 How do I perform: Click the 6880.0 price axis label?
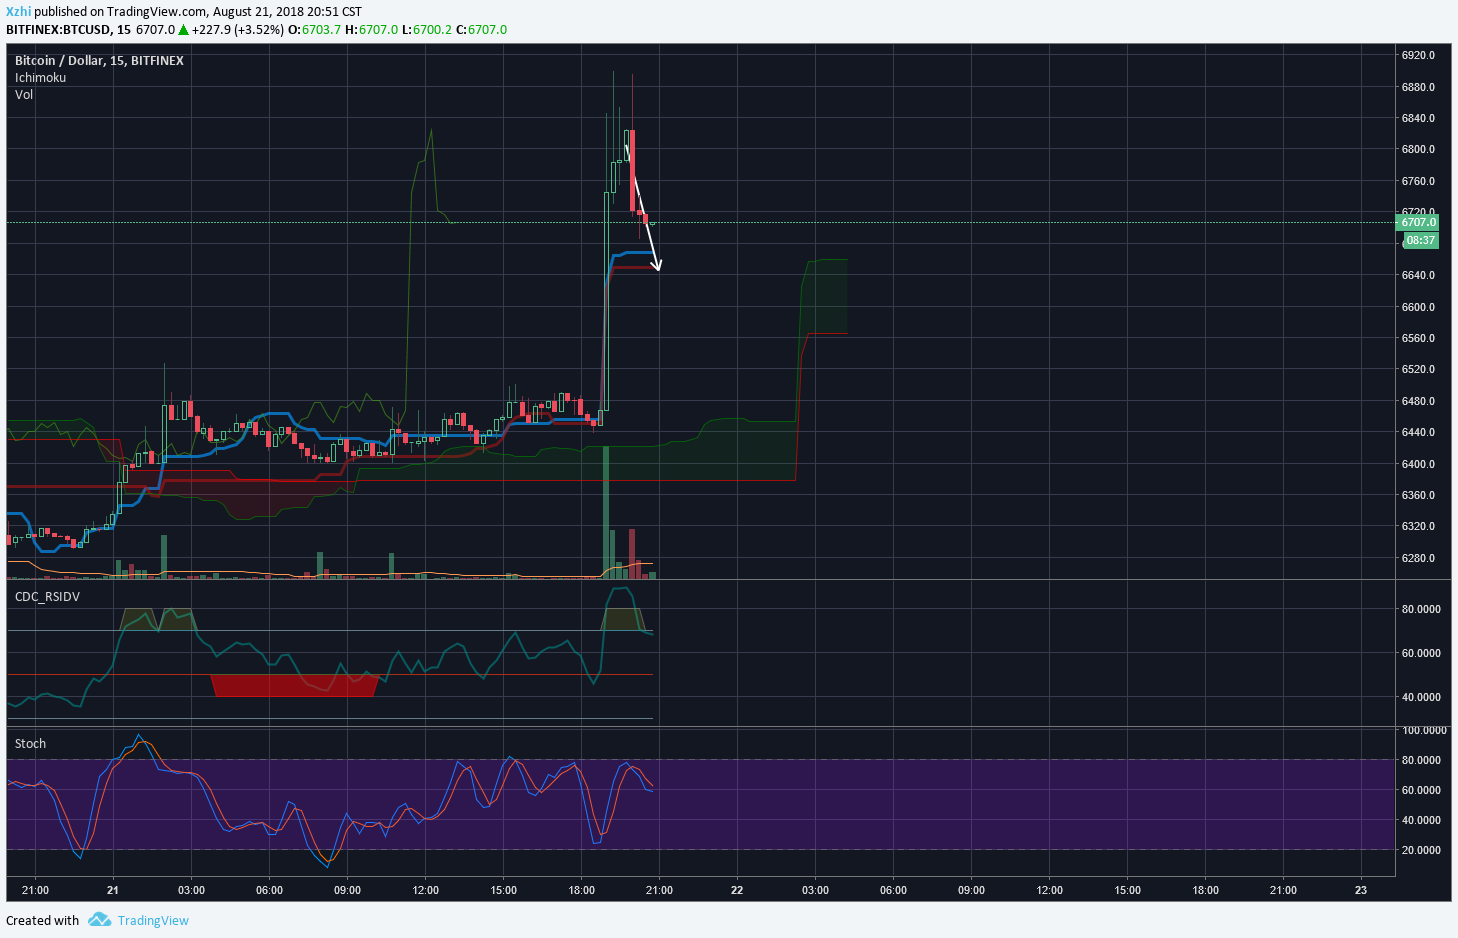coord(1418,88)
